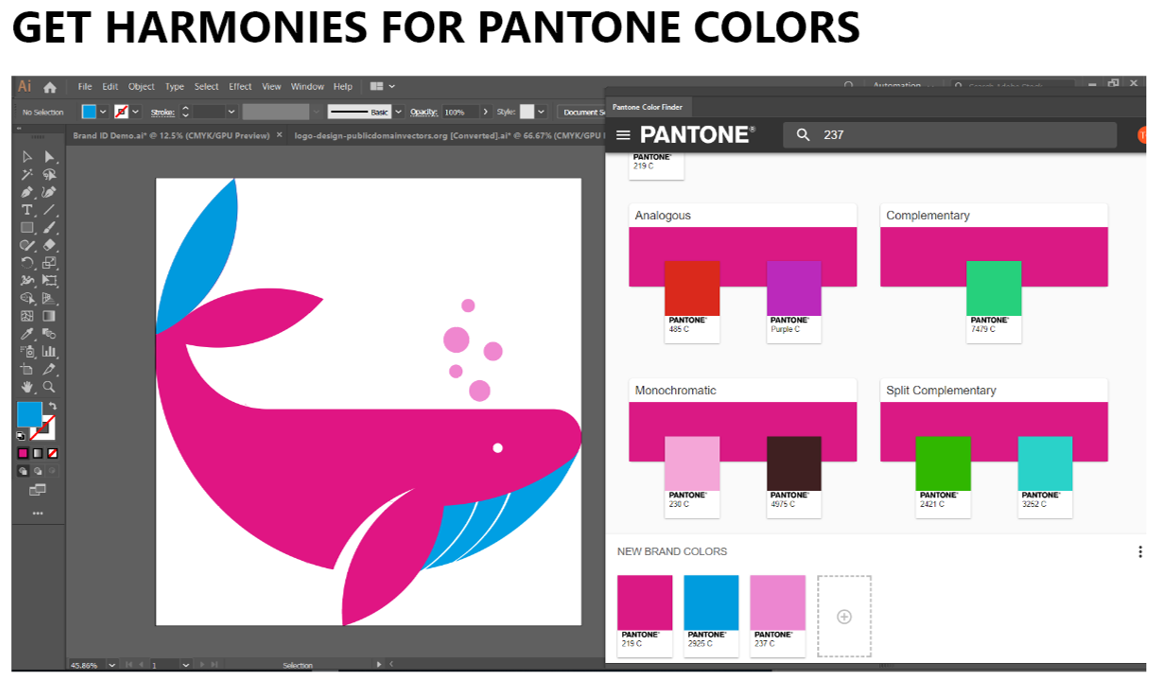Open the Object menu
The image size is (1160, 686).
[x=141, y=87]
